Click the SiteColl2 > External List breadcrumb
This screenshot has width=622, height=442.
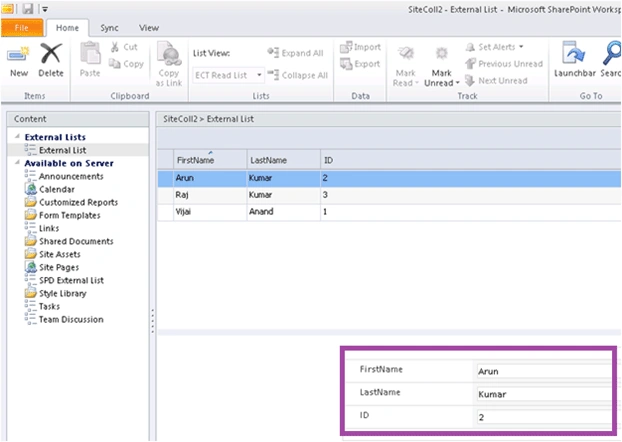(x=208, y=119)
